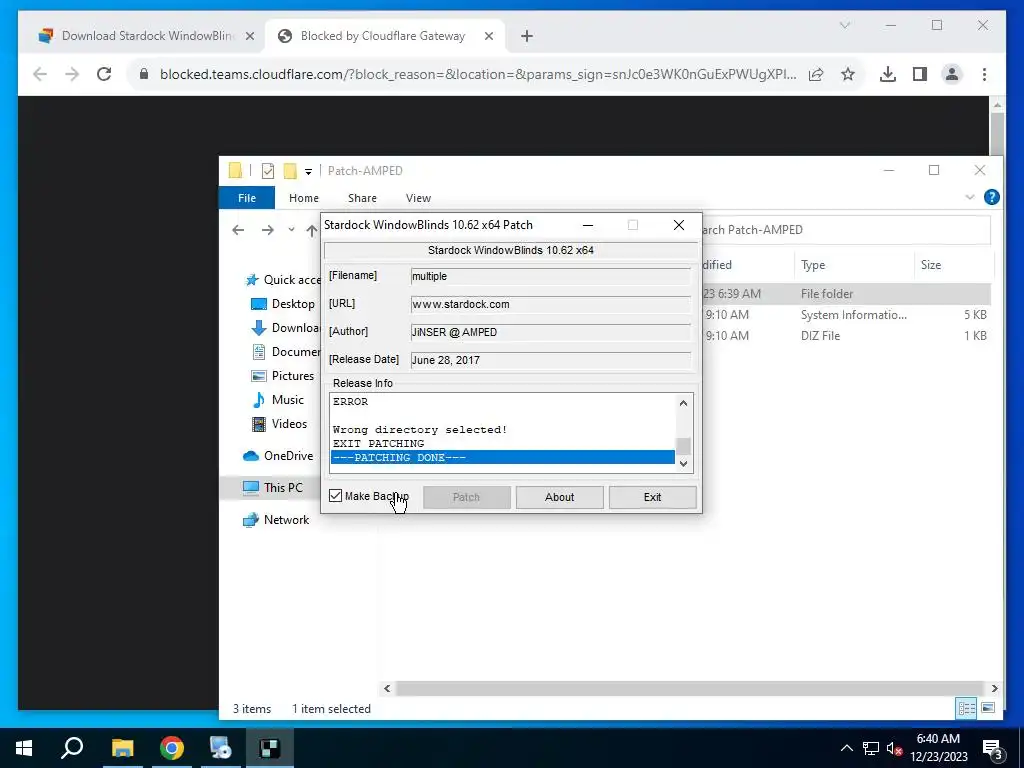
Task: Open Chrome profile avatar
Action: [x=952, y=74]
